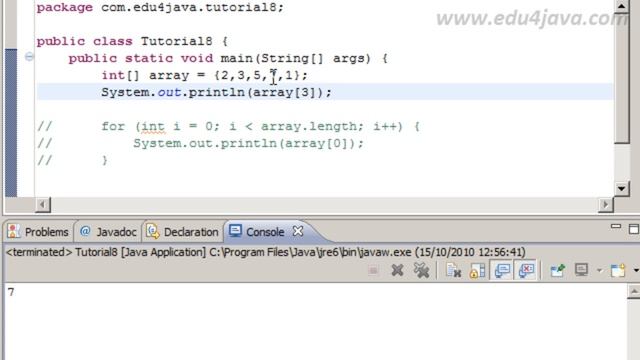The width and height of the screenshot is (640, 360).
Task: Click the disabled Terminate button in console toolbar
Action: click(373, 270)
